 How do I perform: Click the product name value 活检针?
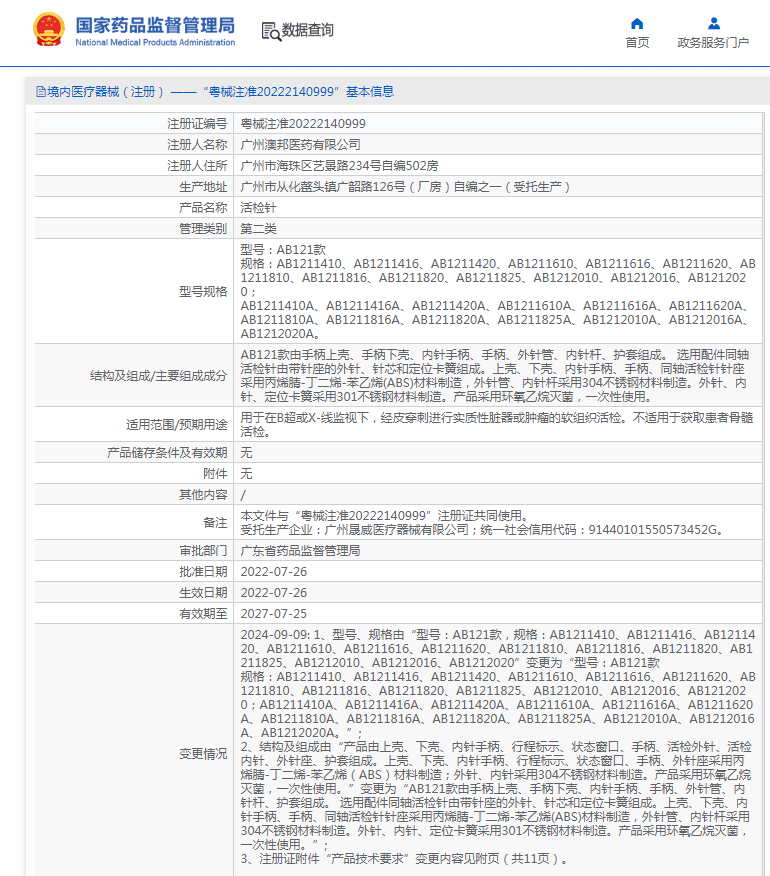258,207
